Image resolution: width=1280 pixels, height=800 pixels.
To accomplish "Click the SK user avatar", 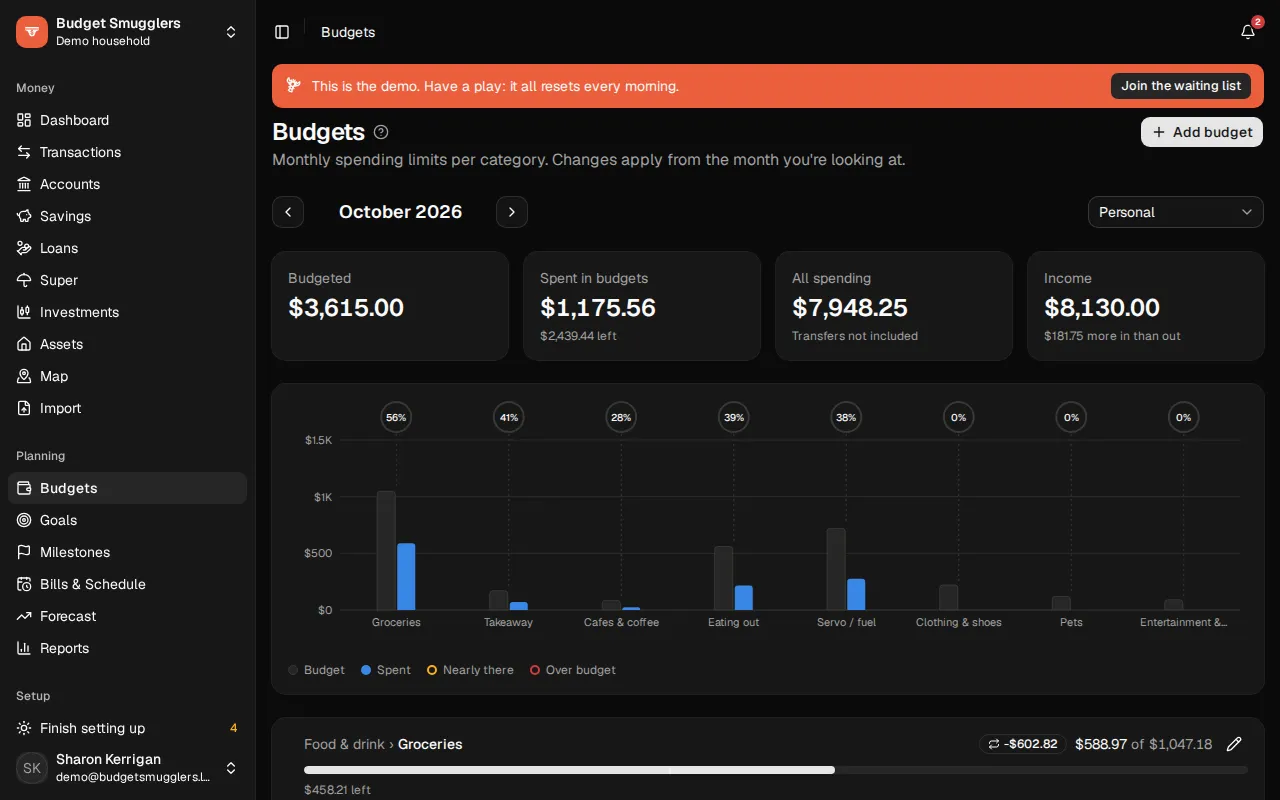I will pos(32,768).
